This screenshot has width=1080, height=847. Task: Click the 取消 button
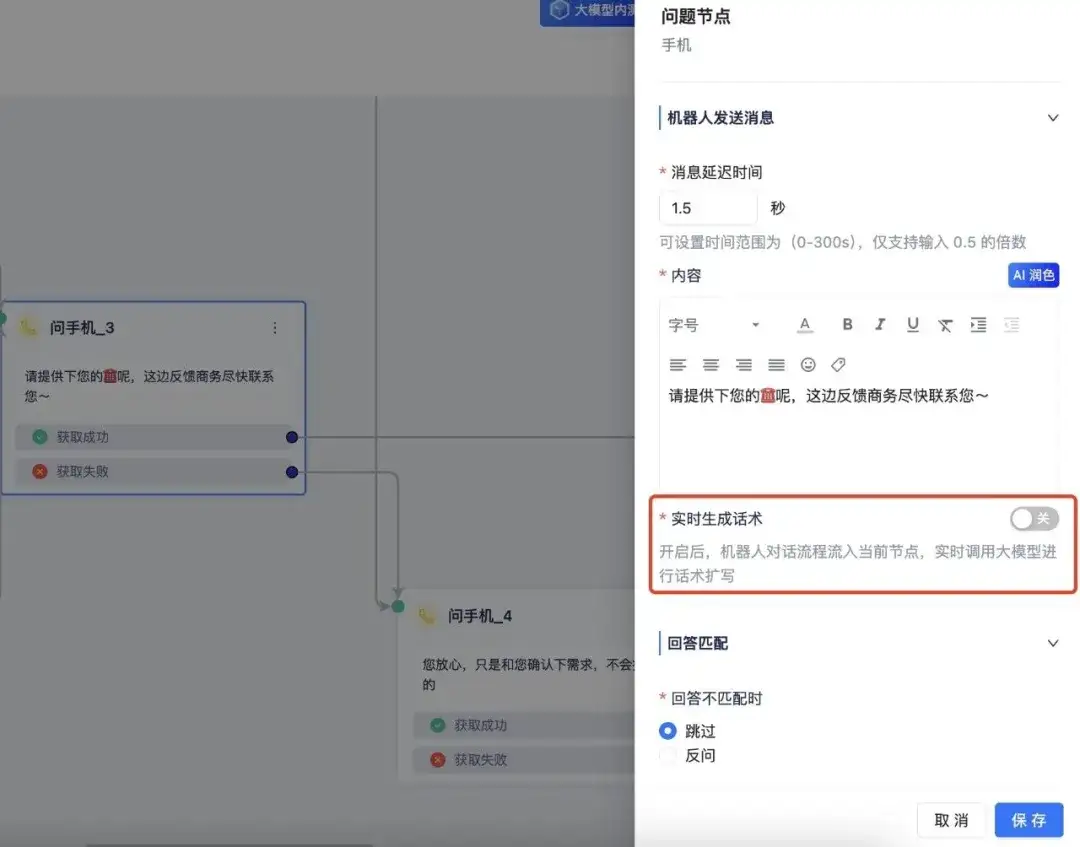pyautogui.click(x=951, y=820)
